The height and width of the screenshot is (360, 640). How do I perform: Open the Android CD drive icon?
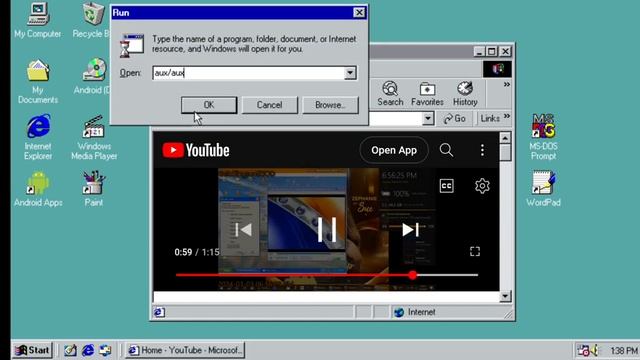[x=93, y=76]
